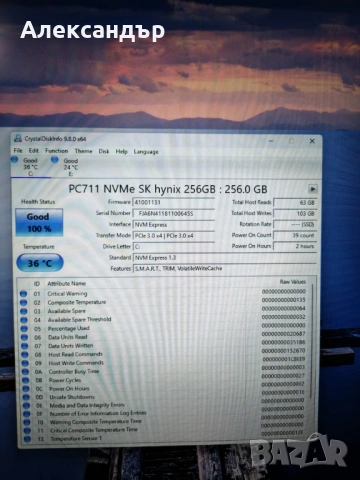Image resolution: width=360 pixels, height=480 pixels.
Task: Click the Power On Count value 39 count
Action: tap(295, 235)
